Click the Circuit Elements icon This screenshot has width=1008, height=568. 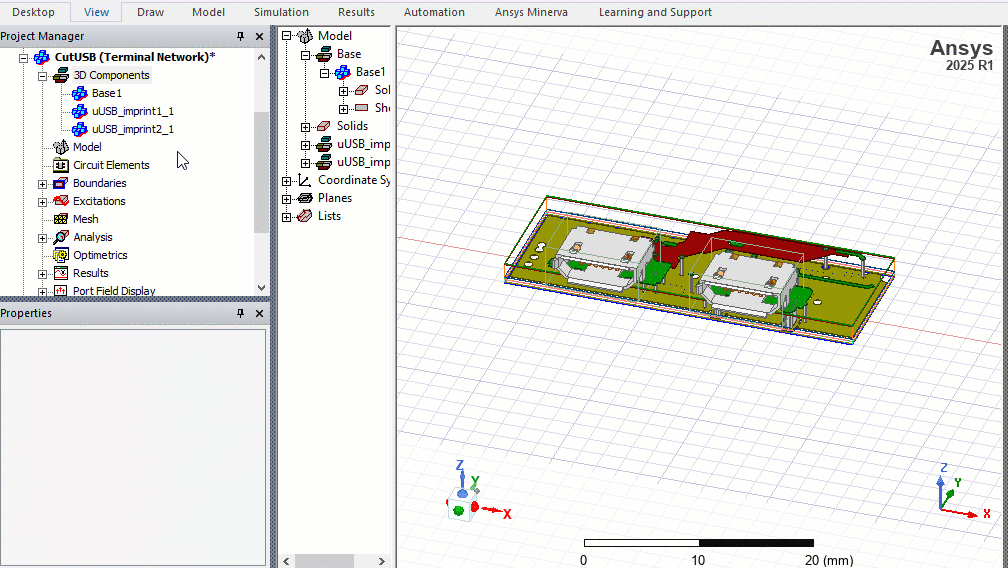[x=60, y=165]
